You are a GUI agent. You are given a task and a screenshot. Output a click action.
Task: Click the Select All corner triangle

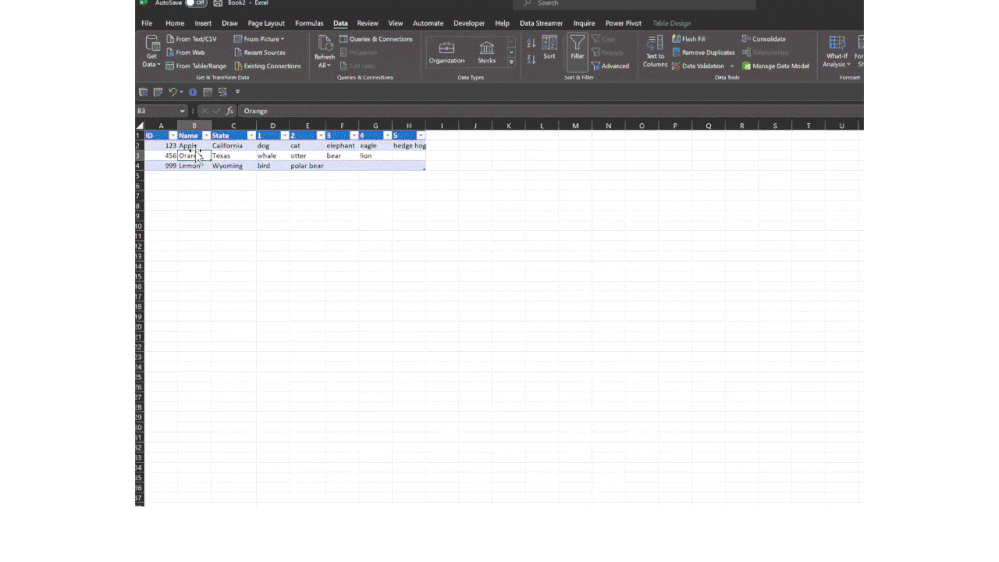click(140, 126)
